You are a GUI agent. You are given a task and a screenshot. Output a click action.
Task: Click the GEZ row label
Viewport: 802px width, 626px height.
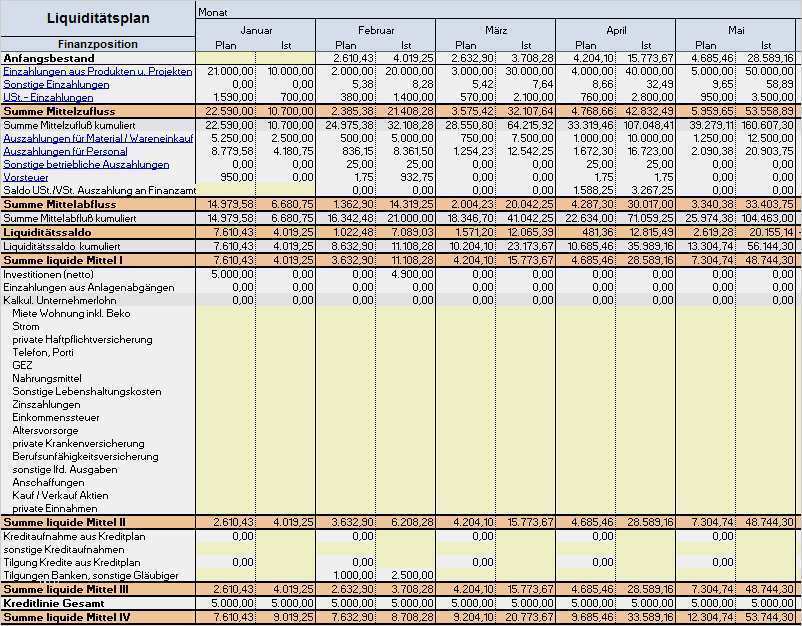[22, 365]
